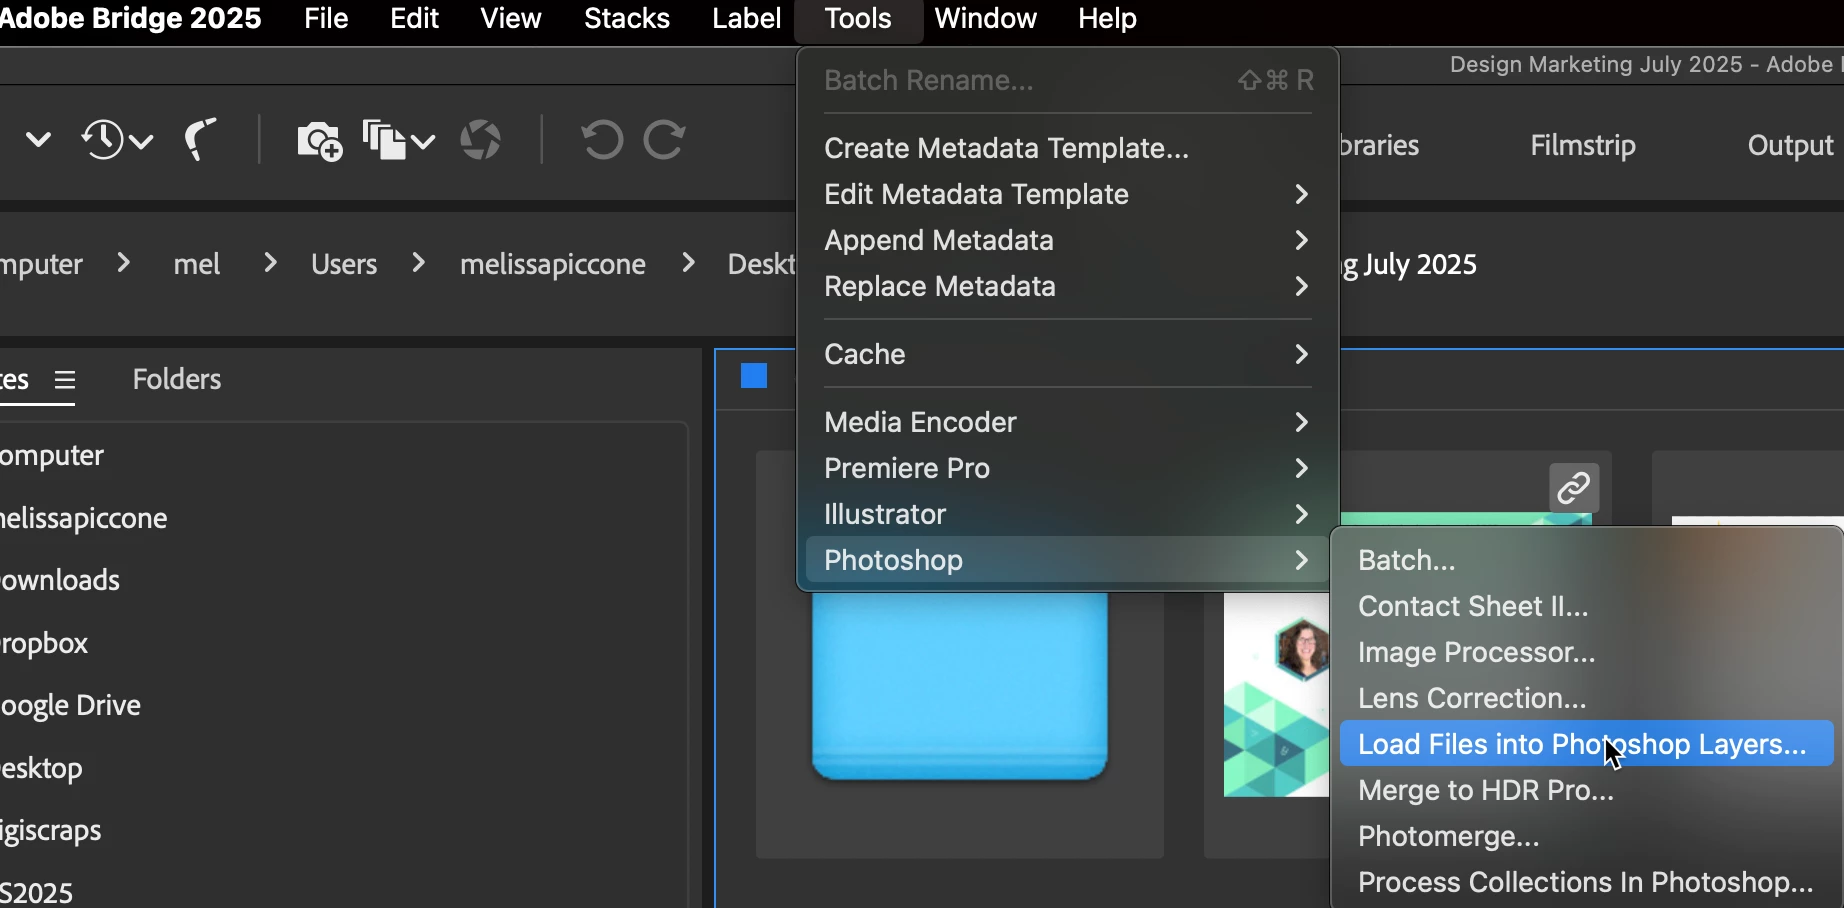This screenshot has width=1844, height=908.
Task: Select the Photoshop submenu entry
Action: click(x=1067, y=560)
